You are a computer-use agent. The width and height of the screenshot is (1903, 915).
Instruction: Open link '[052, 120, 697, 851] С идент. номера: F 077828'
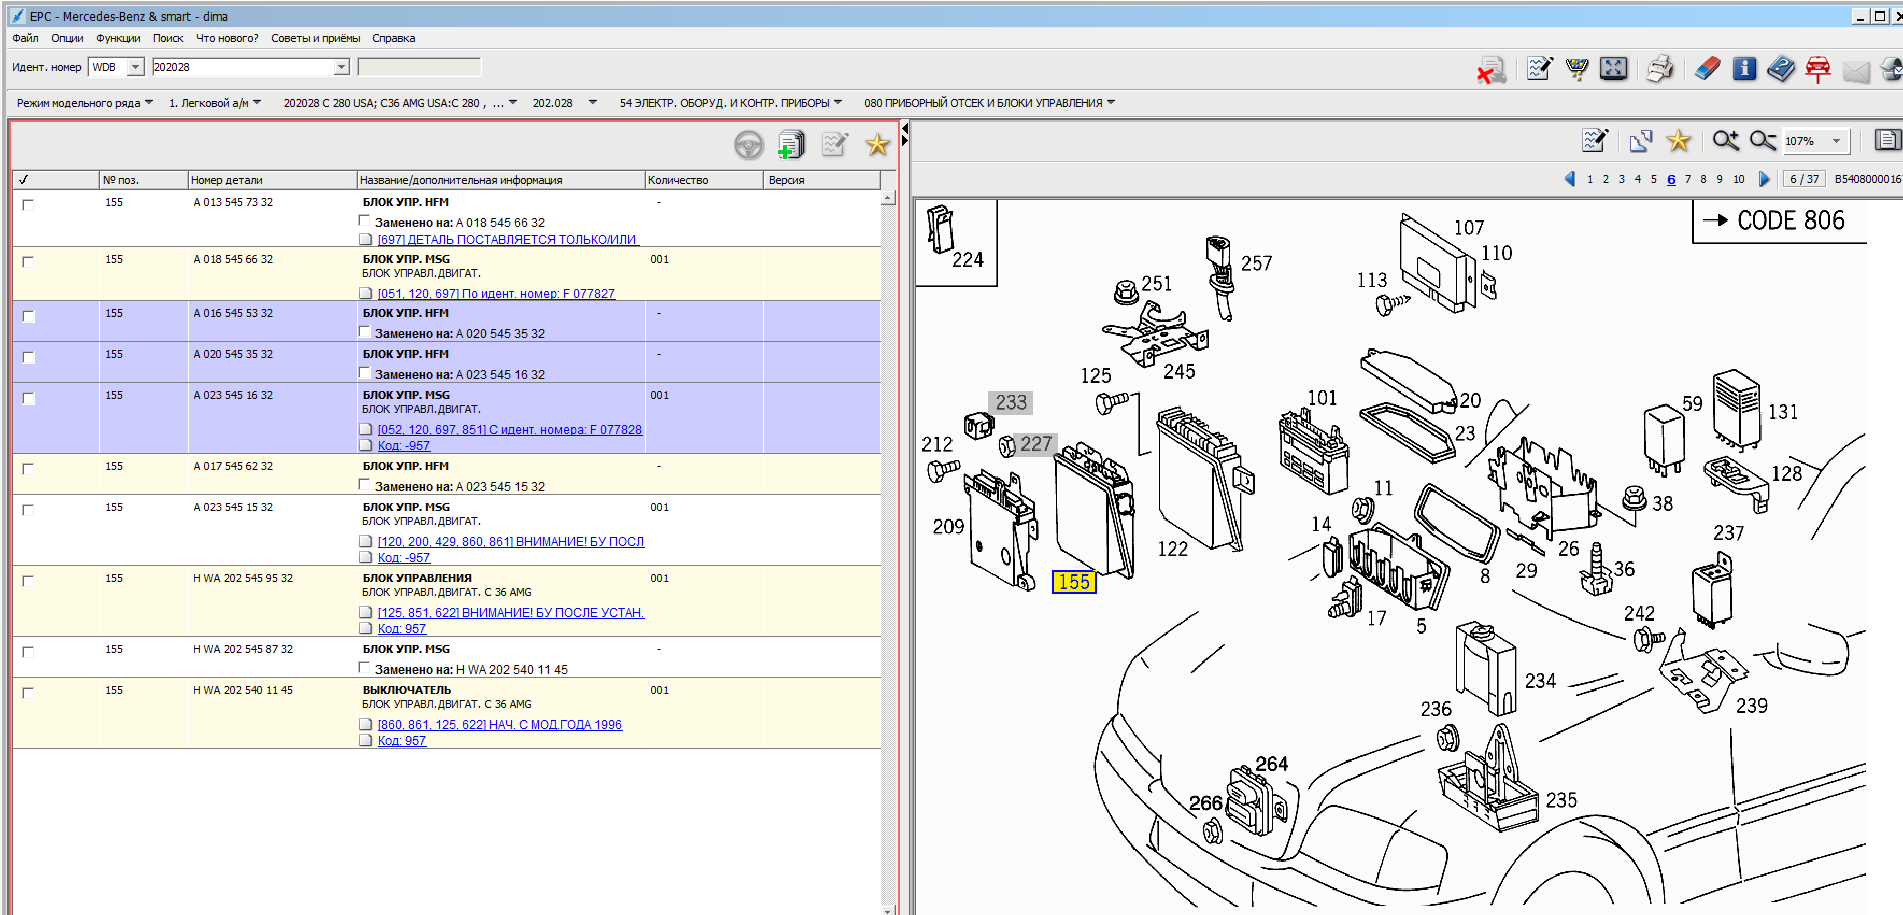tap(510, 429)
